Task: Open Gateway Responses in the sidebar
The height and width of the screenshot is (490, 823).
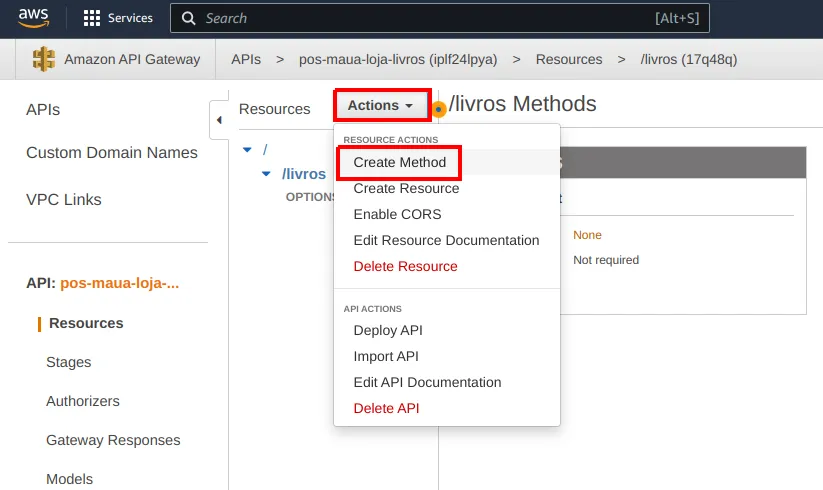Action: pos(113,440)
